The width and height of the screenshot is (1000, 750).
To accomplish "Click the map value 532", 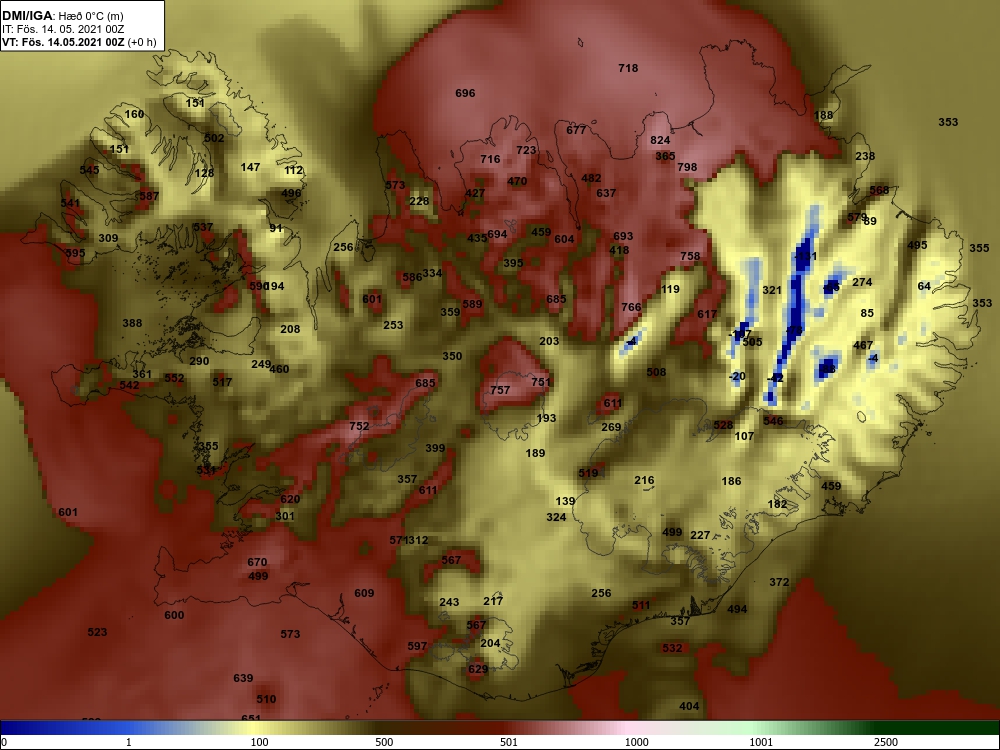I will pyautogui.click(x=672, y=648).
